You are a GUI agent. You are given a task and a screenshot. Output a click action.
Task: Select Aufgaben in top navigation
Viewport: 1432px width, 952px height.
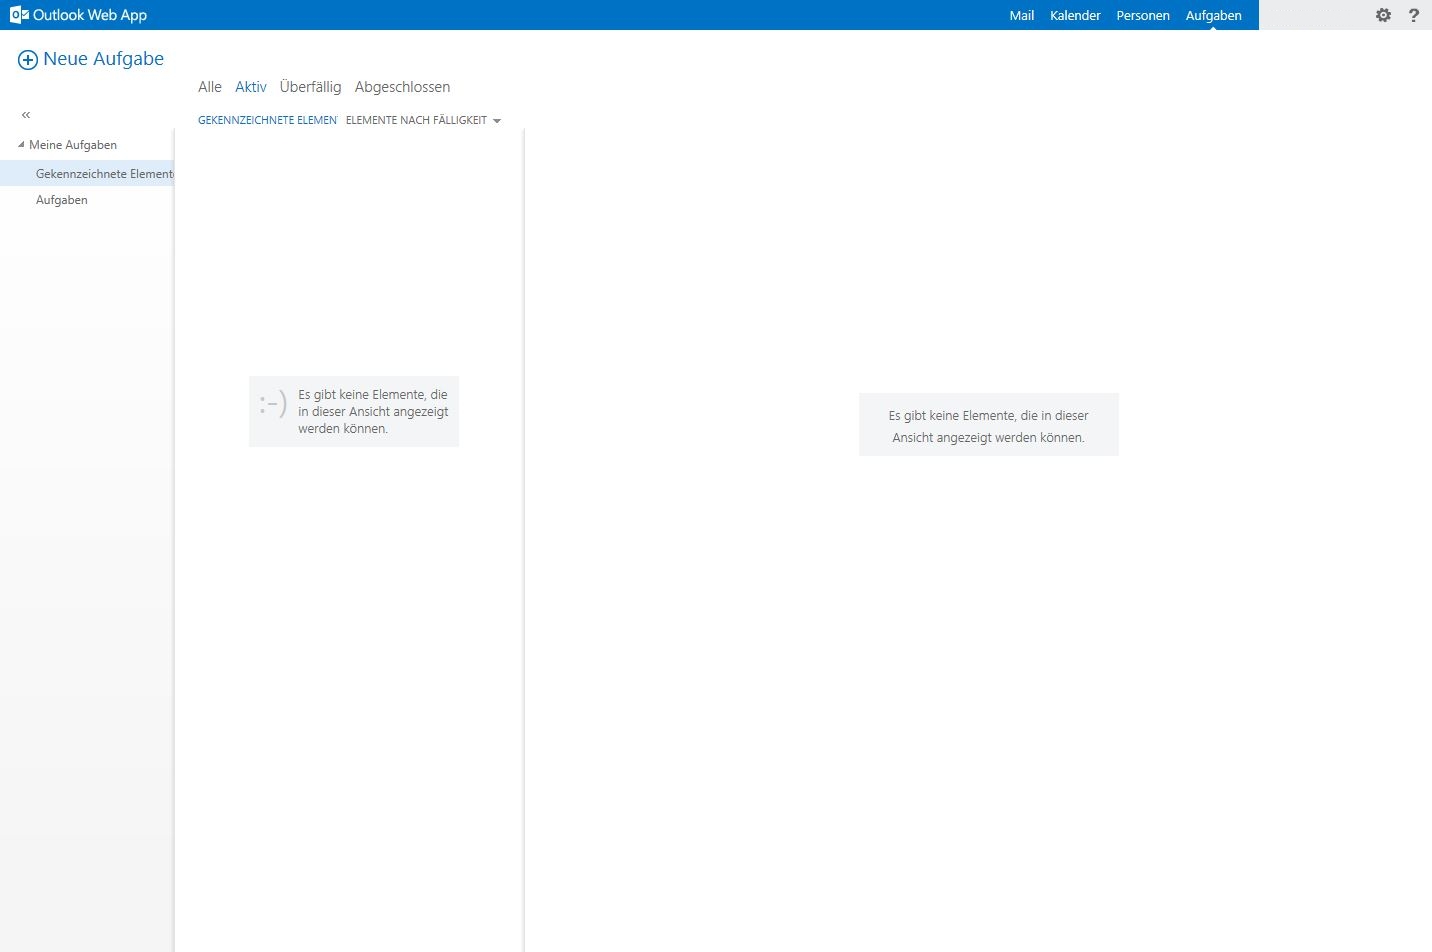click(x=1214, y=15)
